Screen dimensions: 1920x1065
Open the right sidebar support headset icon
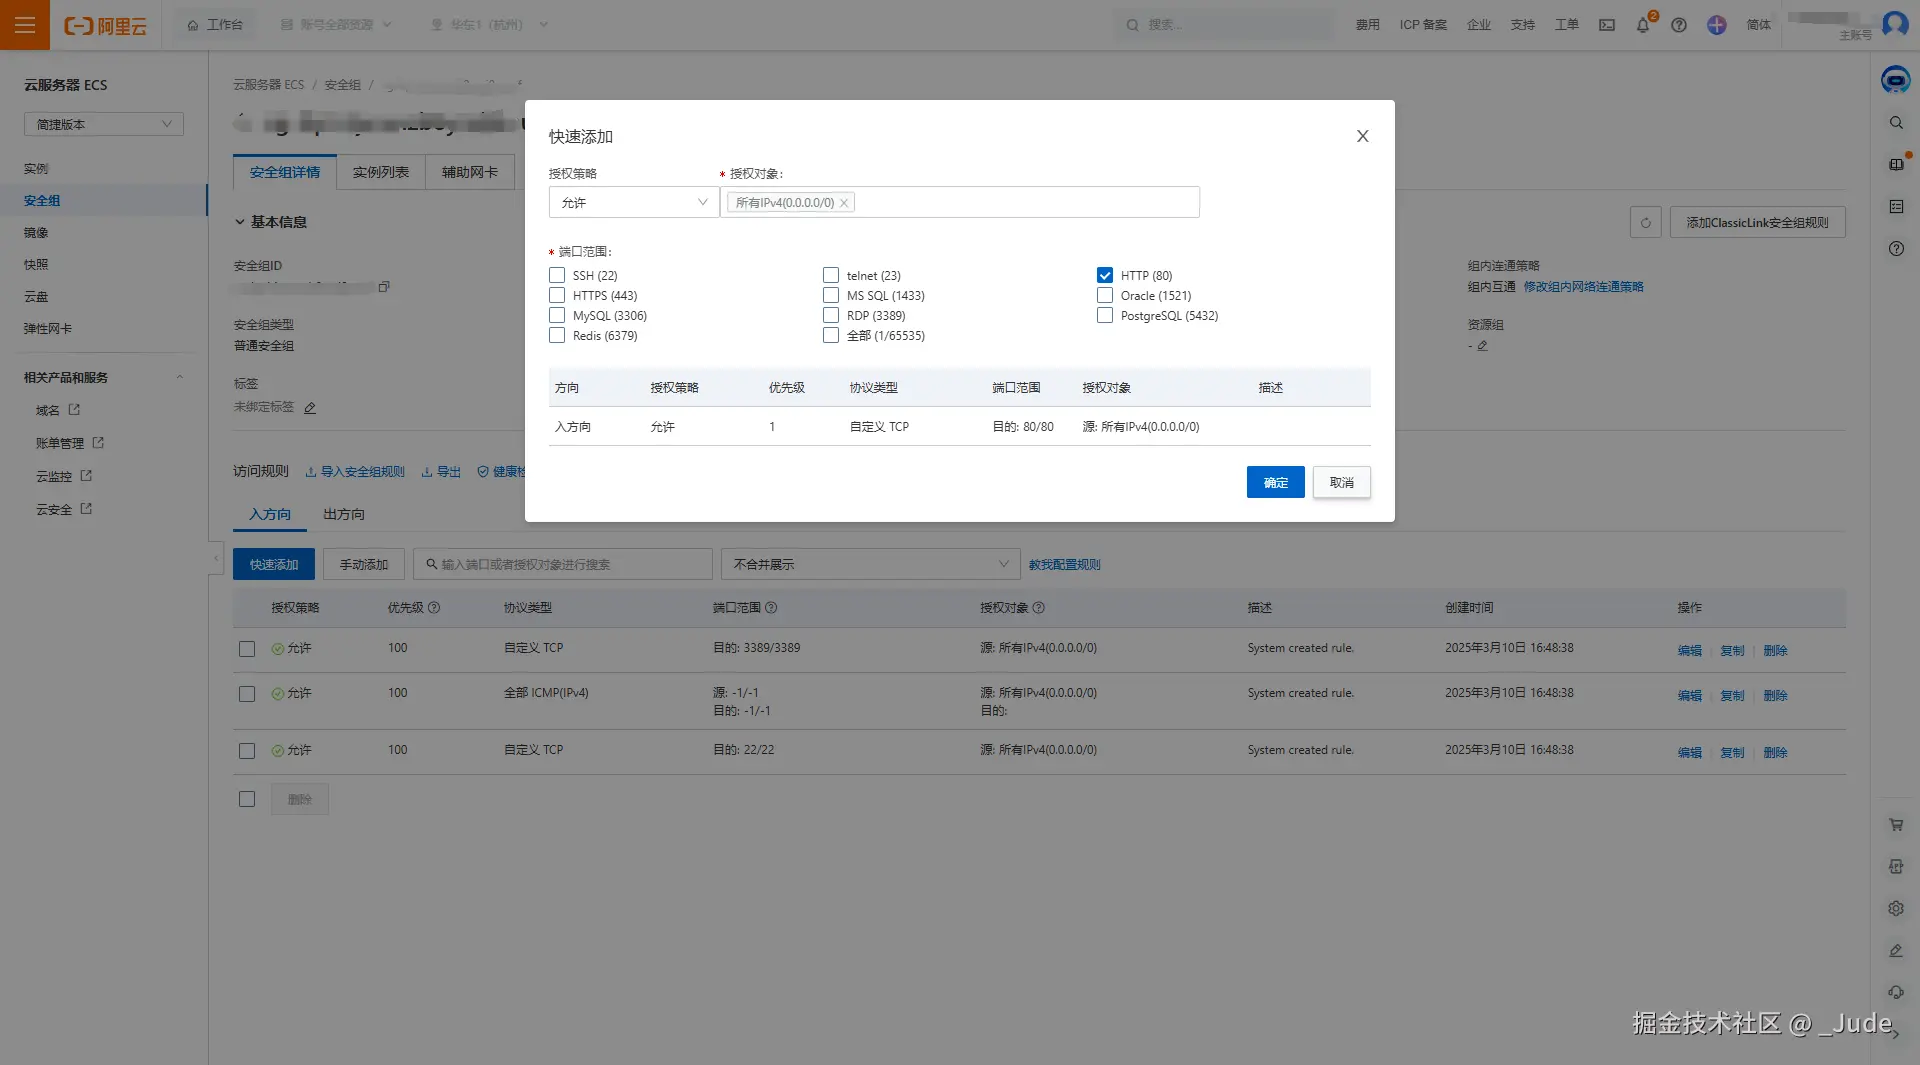(1896, 992)
